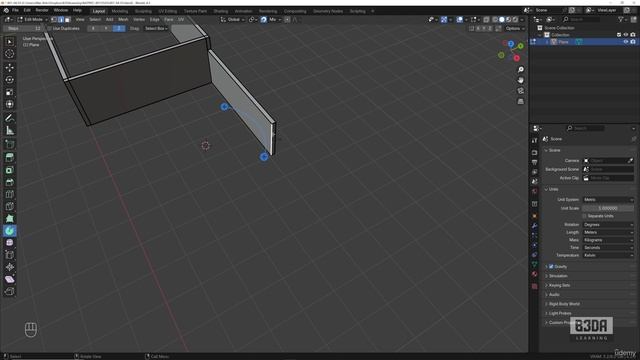Open the Window menu
This screenshot has height=360, width=640.
click(61, 10)
